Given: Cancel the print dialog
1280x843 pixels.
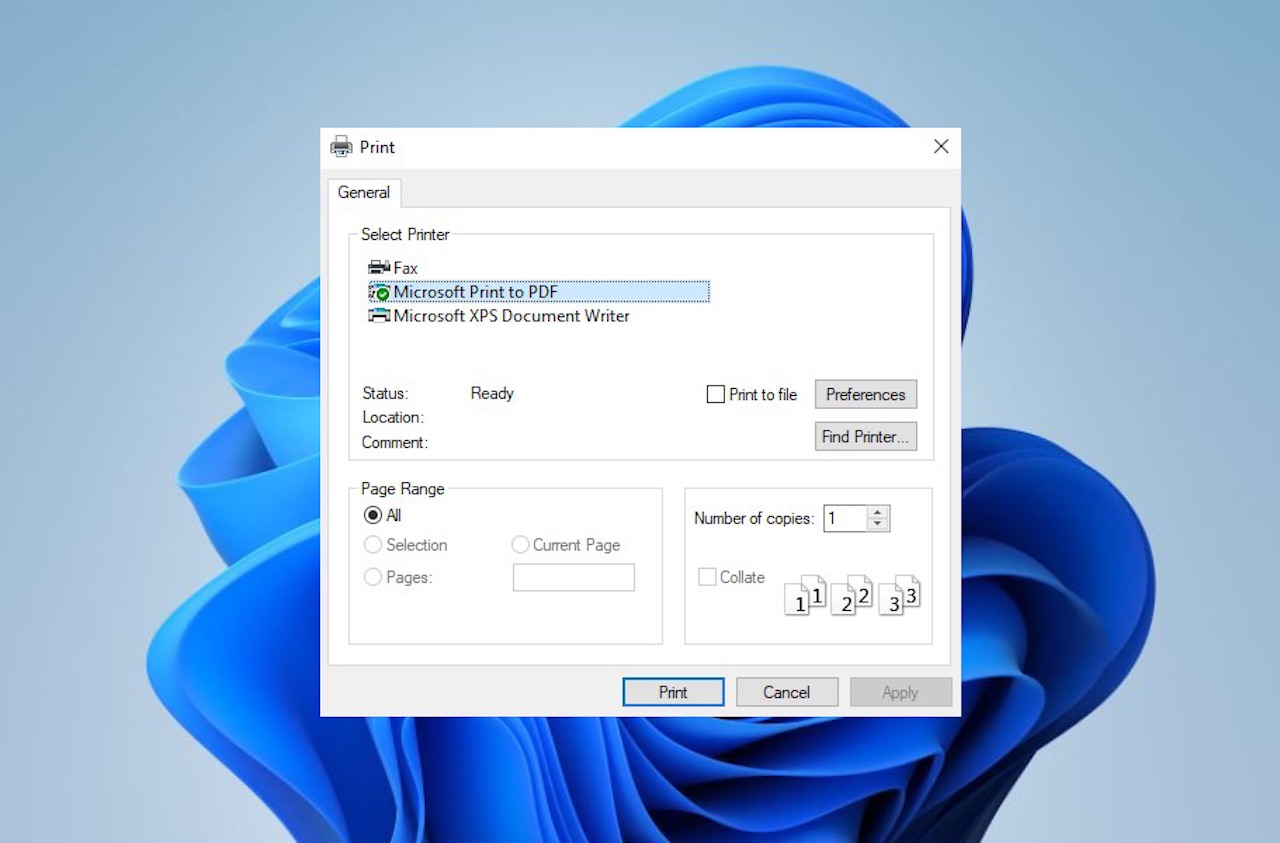Looking at the screenshot, I should [787, 692].
